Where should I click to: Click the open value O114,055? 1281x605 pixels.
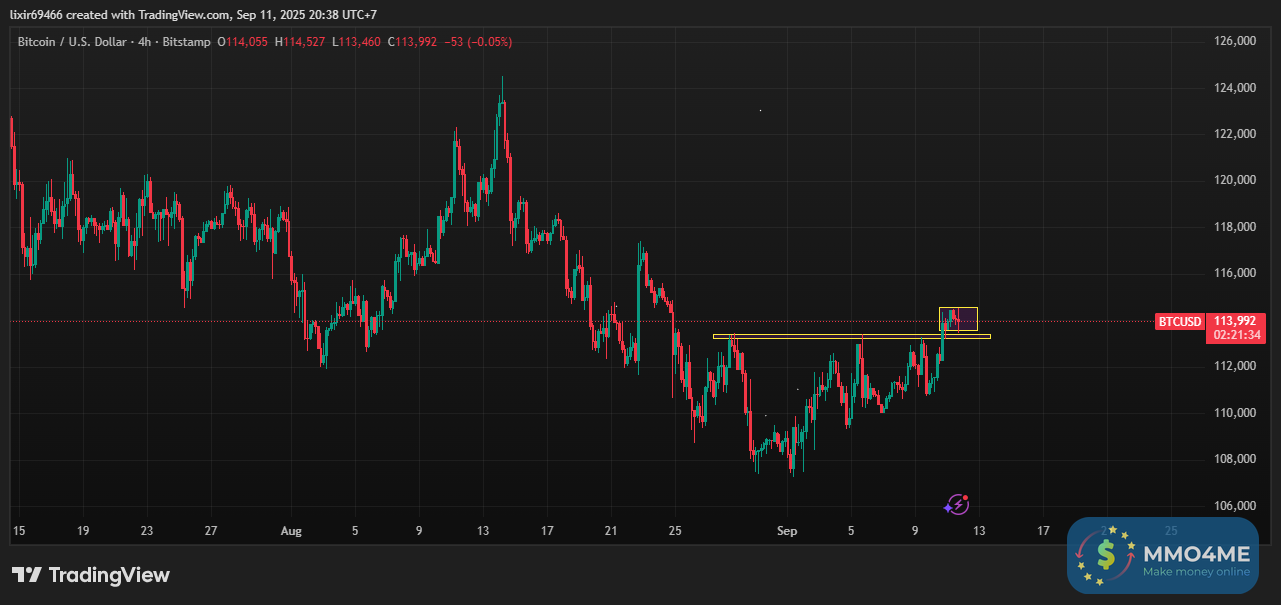(240, 42)
